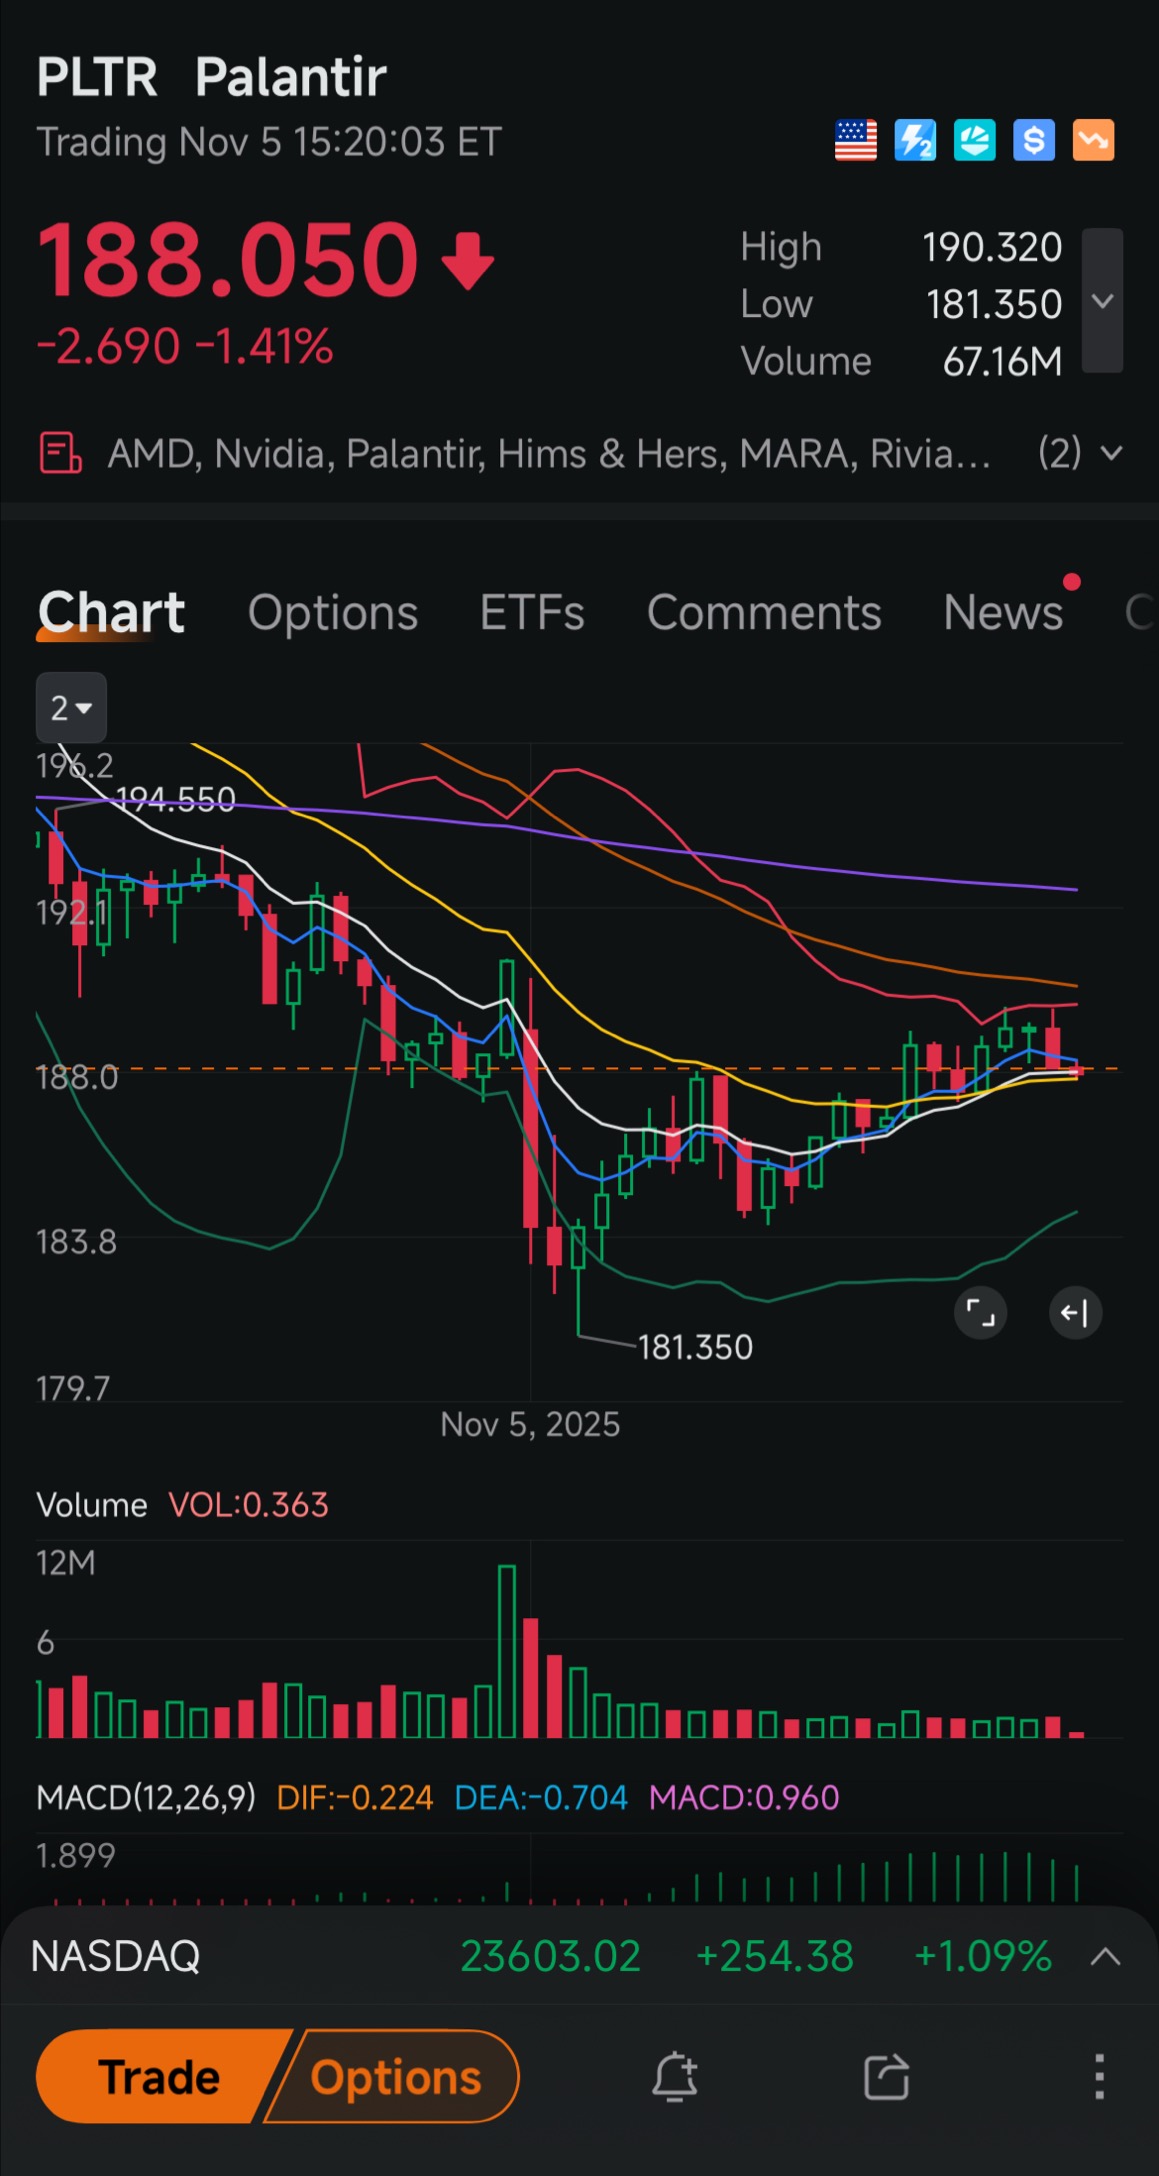The height and width of the screenshot is (2176, 1159).
Task: Tap the NASDAQ +1.09% change
Action: click(x=983, y=1956)
